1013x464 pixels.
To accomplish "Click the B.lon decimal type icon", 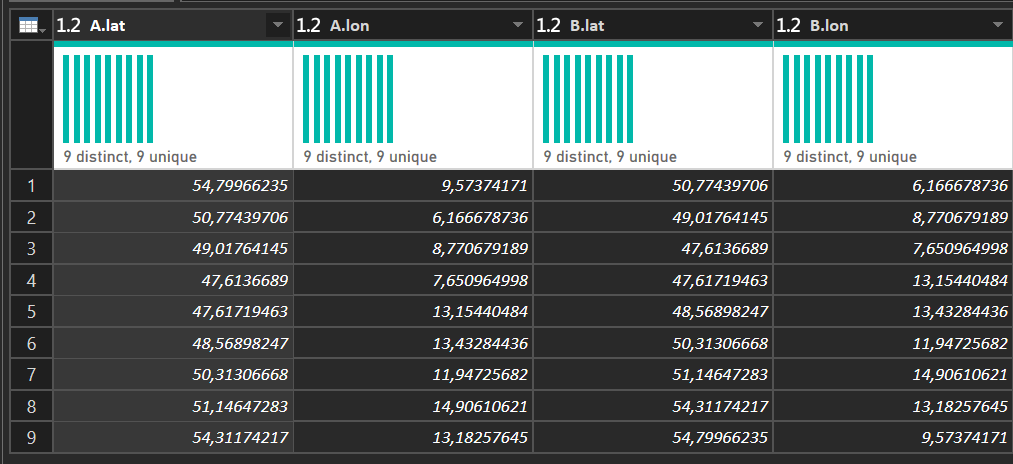I will point(789,25).
